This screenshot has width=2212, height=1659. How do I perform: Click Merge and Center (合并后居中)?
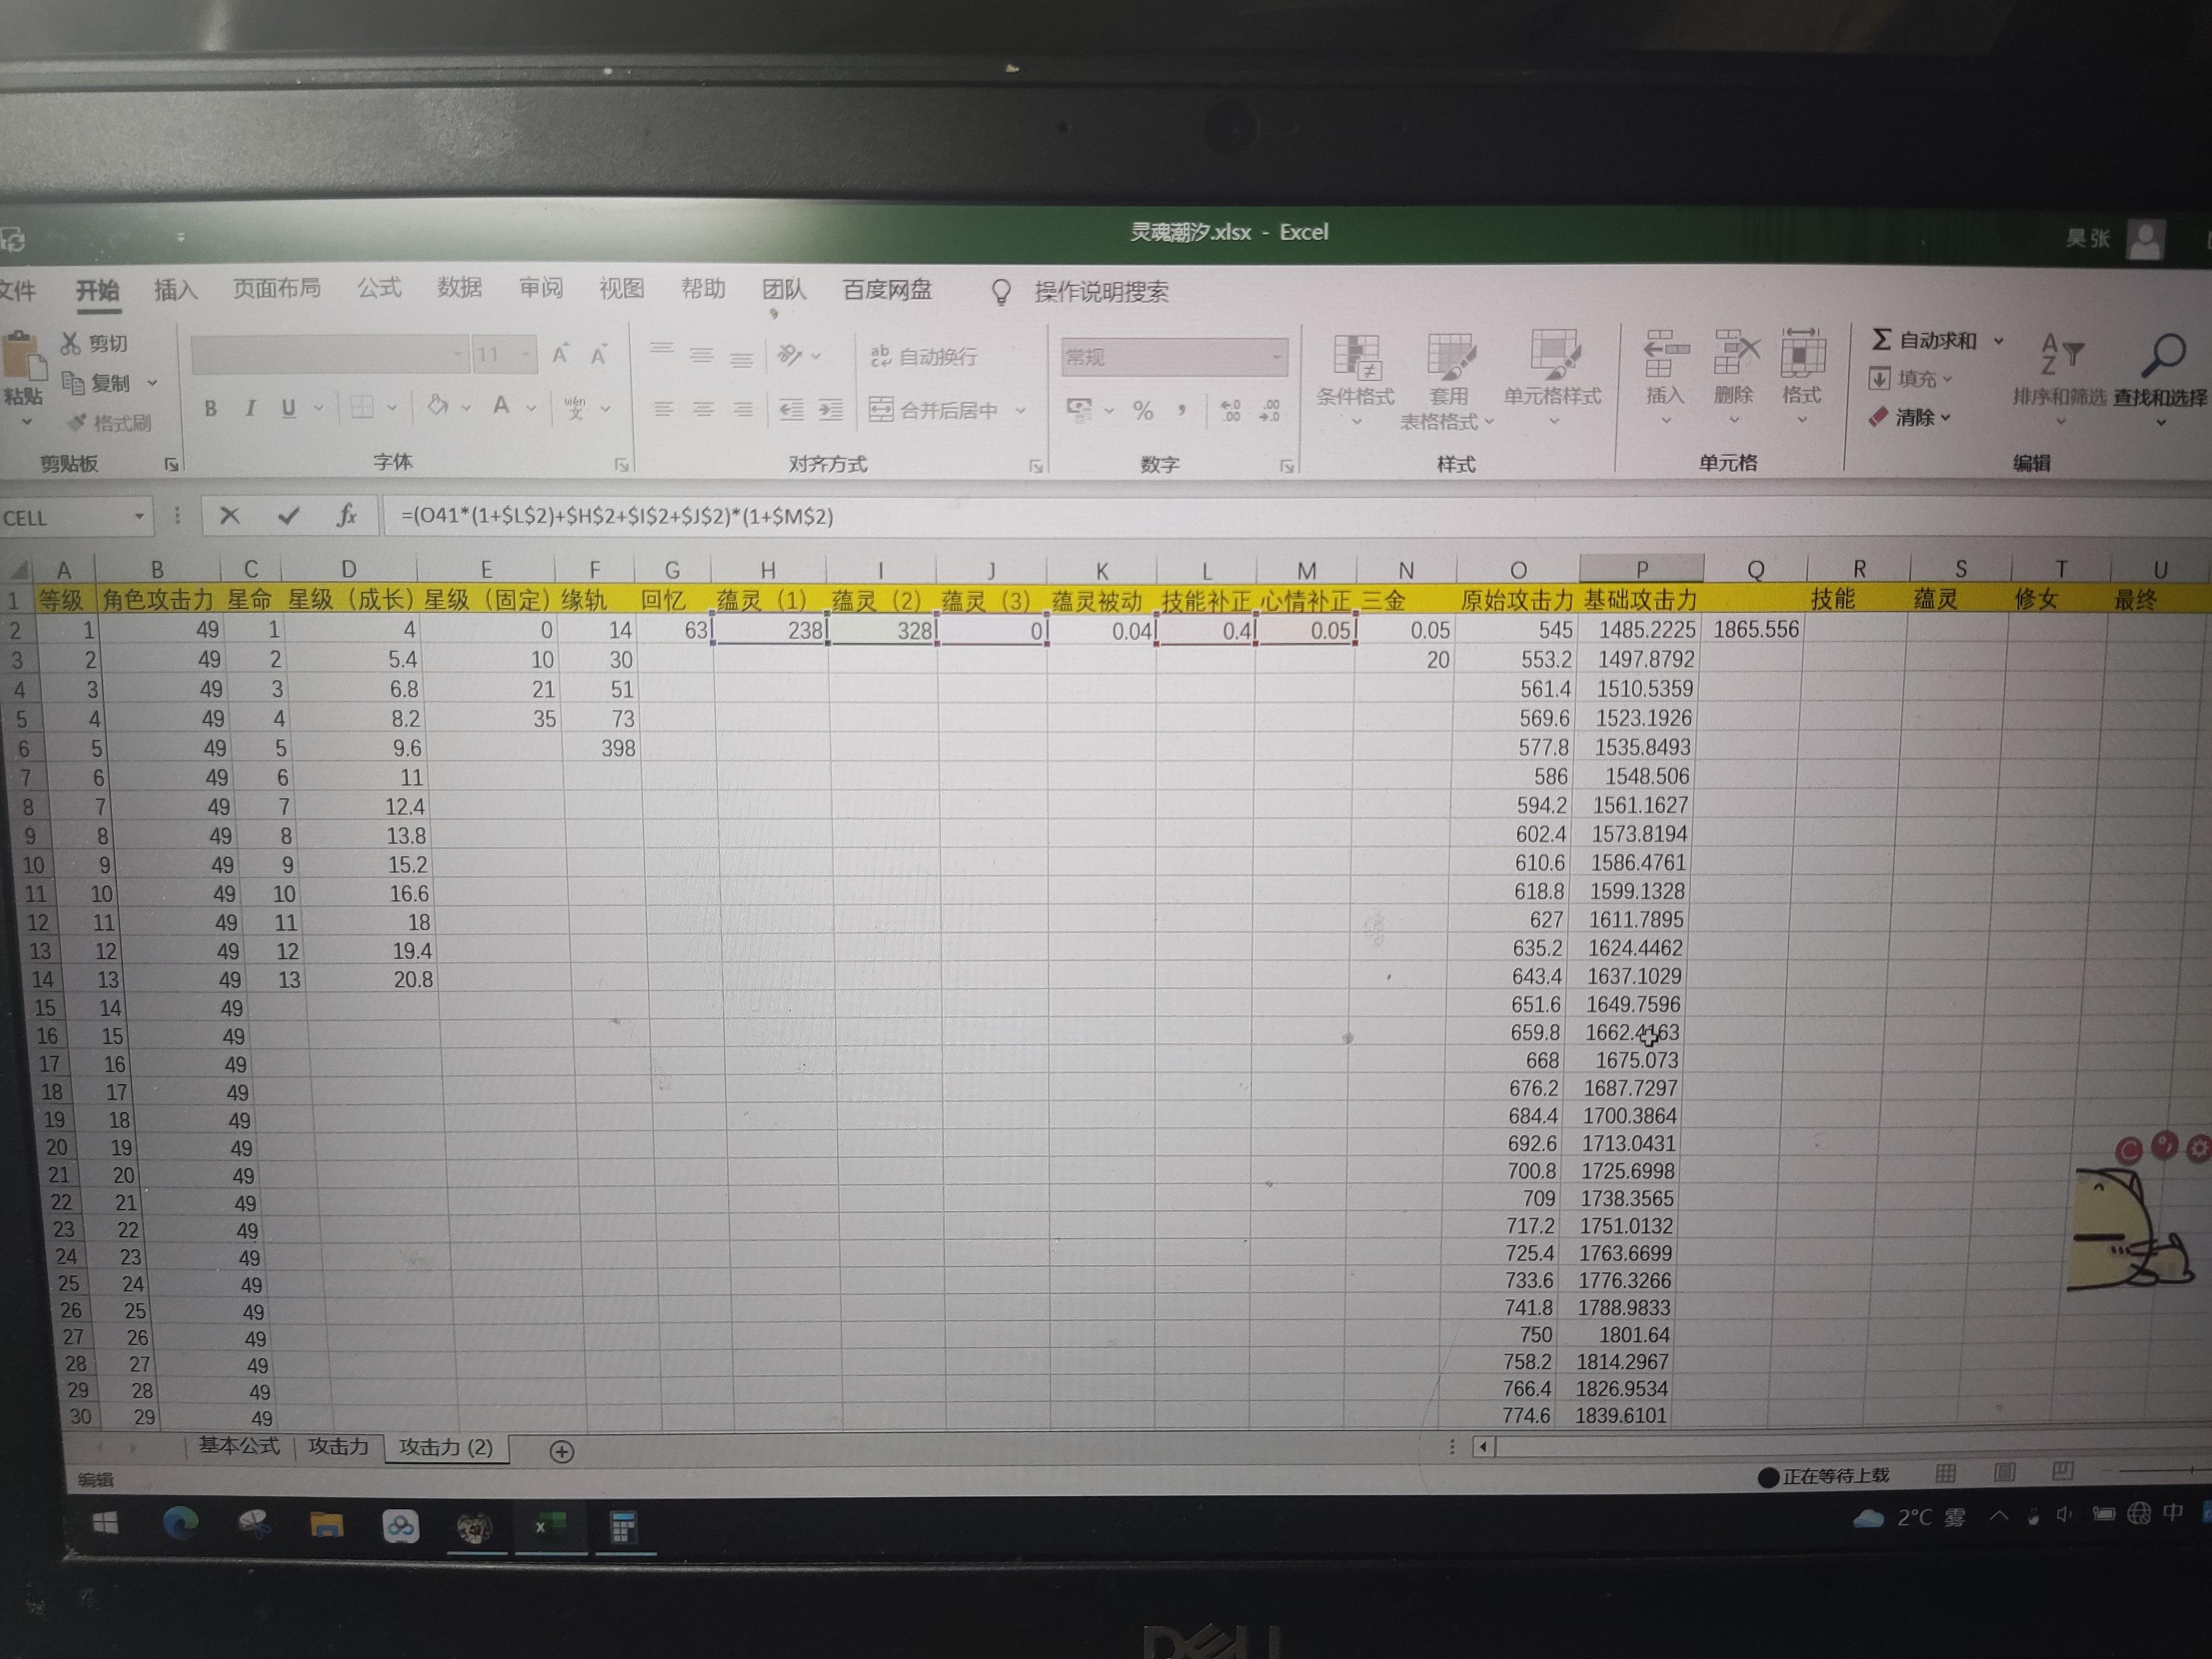[934, 410]
